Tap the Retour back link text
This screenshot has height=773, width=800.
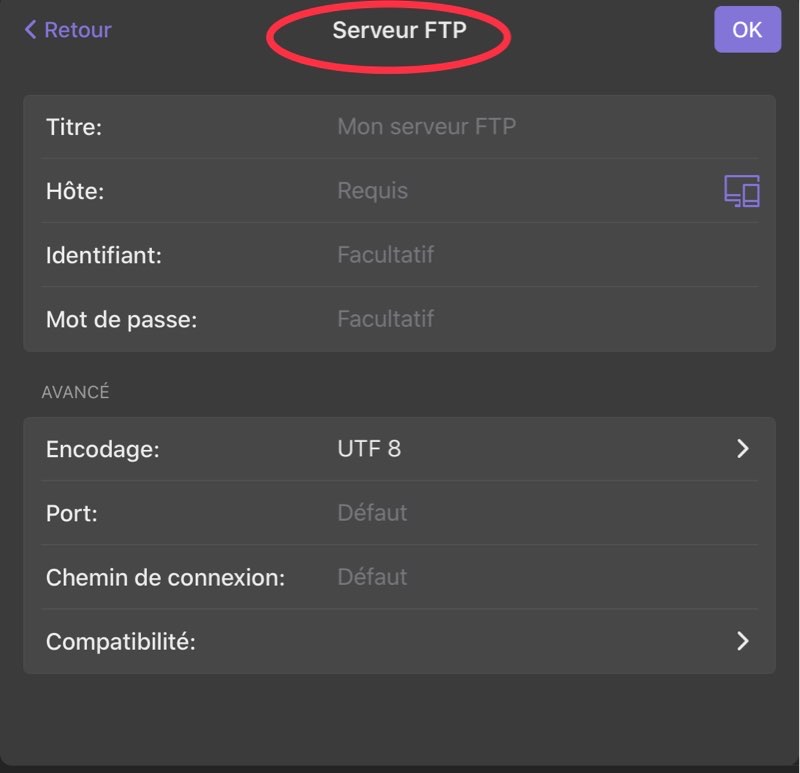(x=78, y=30)
